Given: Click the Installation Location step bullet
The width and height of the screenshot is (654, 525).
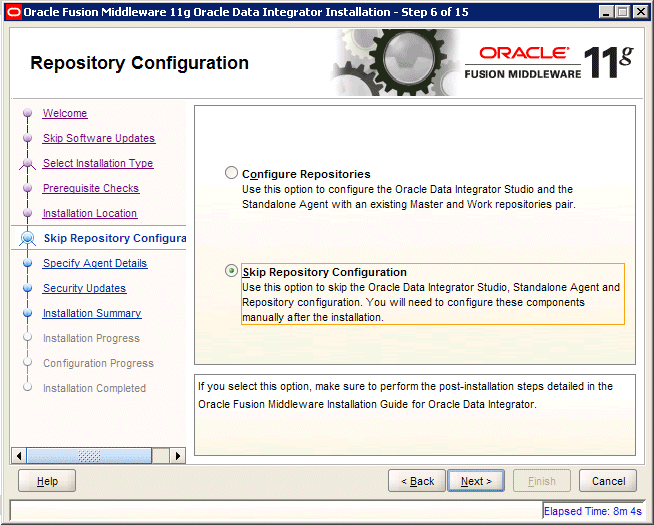Looking at the screenshot, I should 28,213.
